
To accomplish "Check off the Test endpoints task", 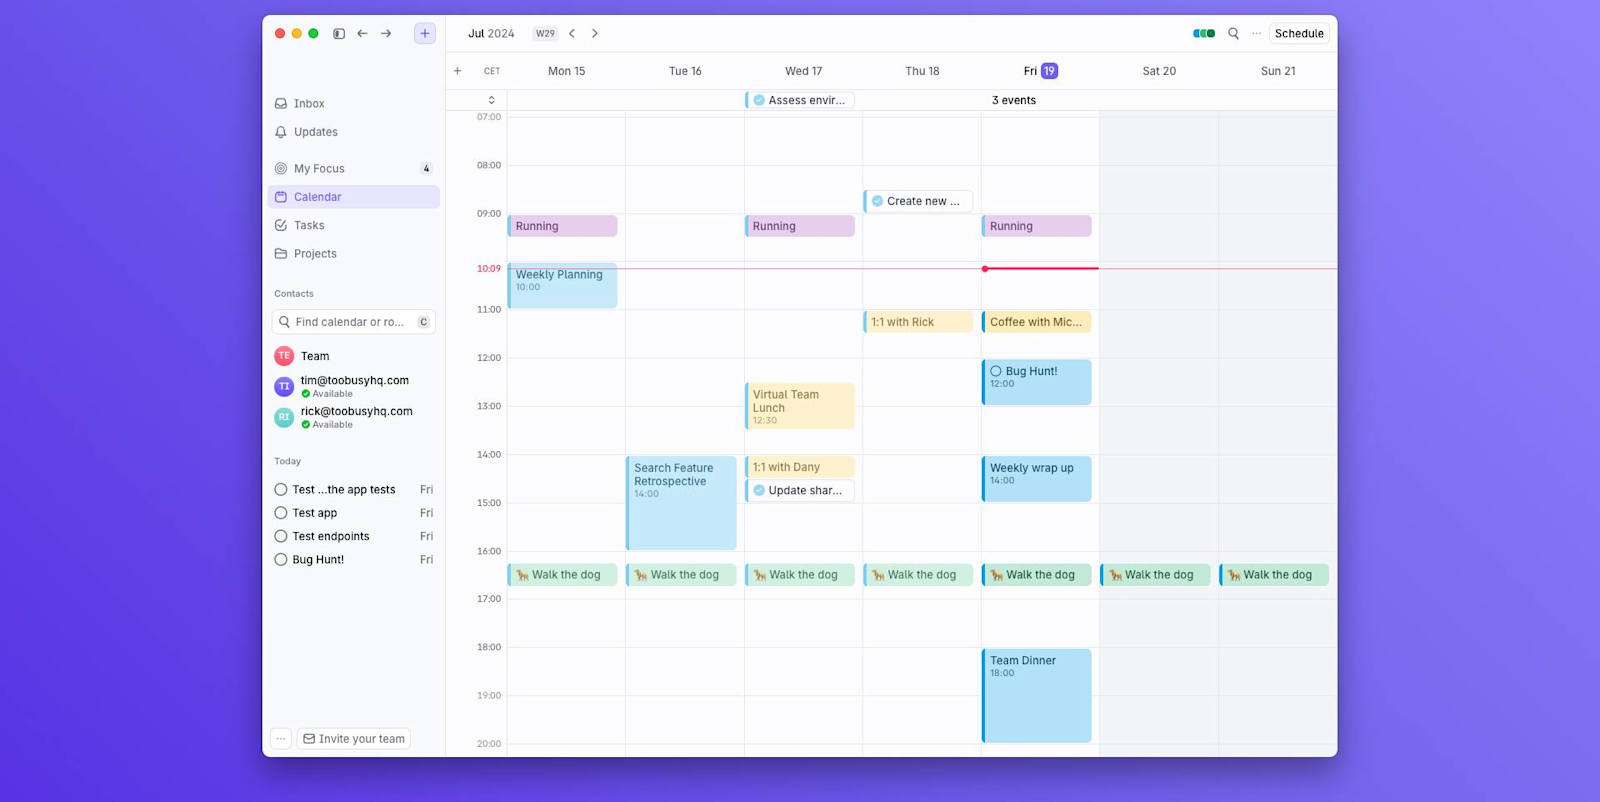I will coord(281,537).
